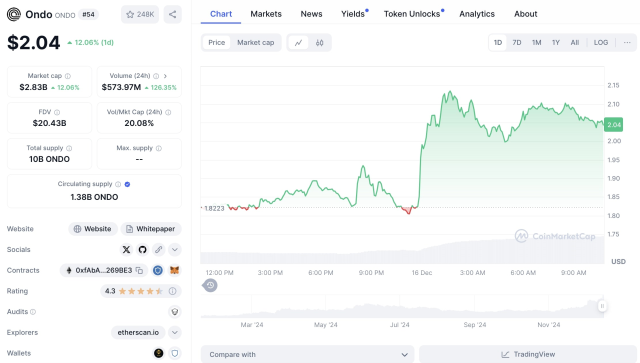Image resolution: width=640 pixels, height=363 pixels.
Task: Open Total supply info icon
Action: (69, 148)
